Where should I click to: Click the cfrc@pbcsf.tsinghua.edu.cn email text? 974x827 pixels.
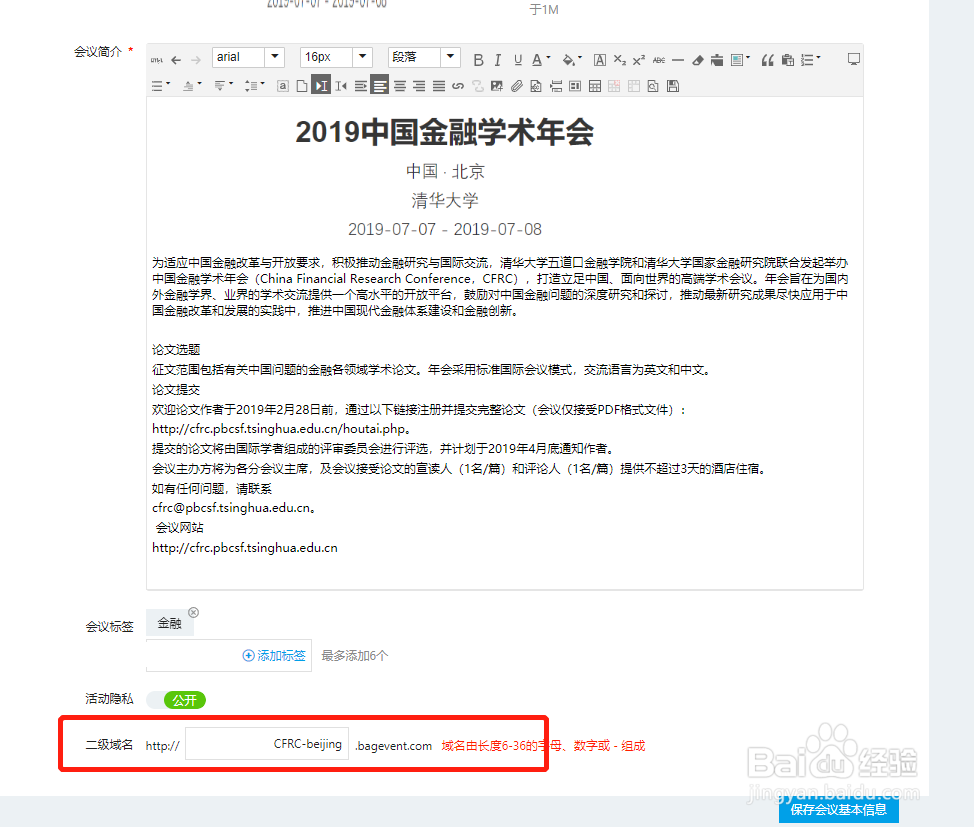[x=234, y=508]
